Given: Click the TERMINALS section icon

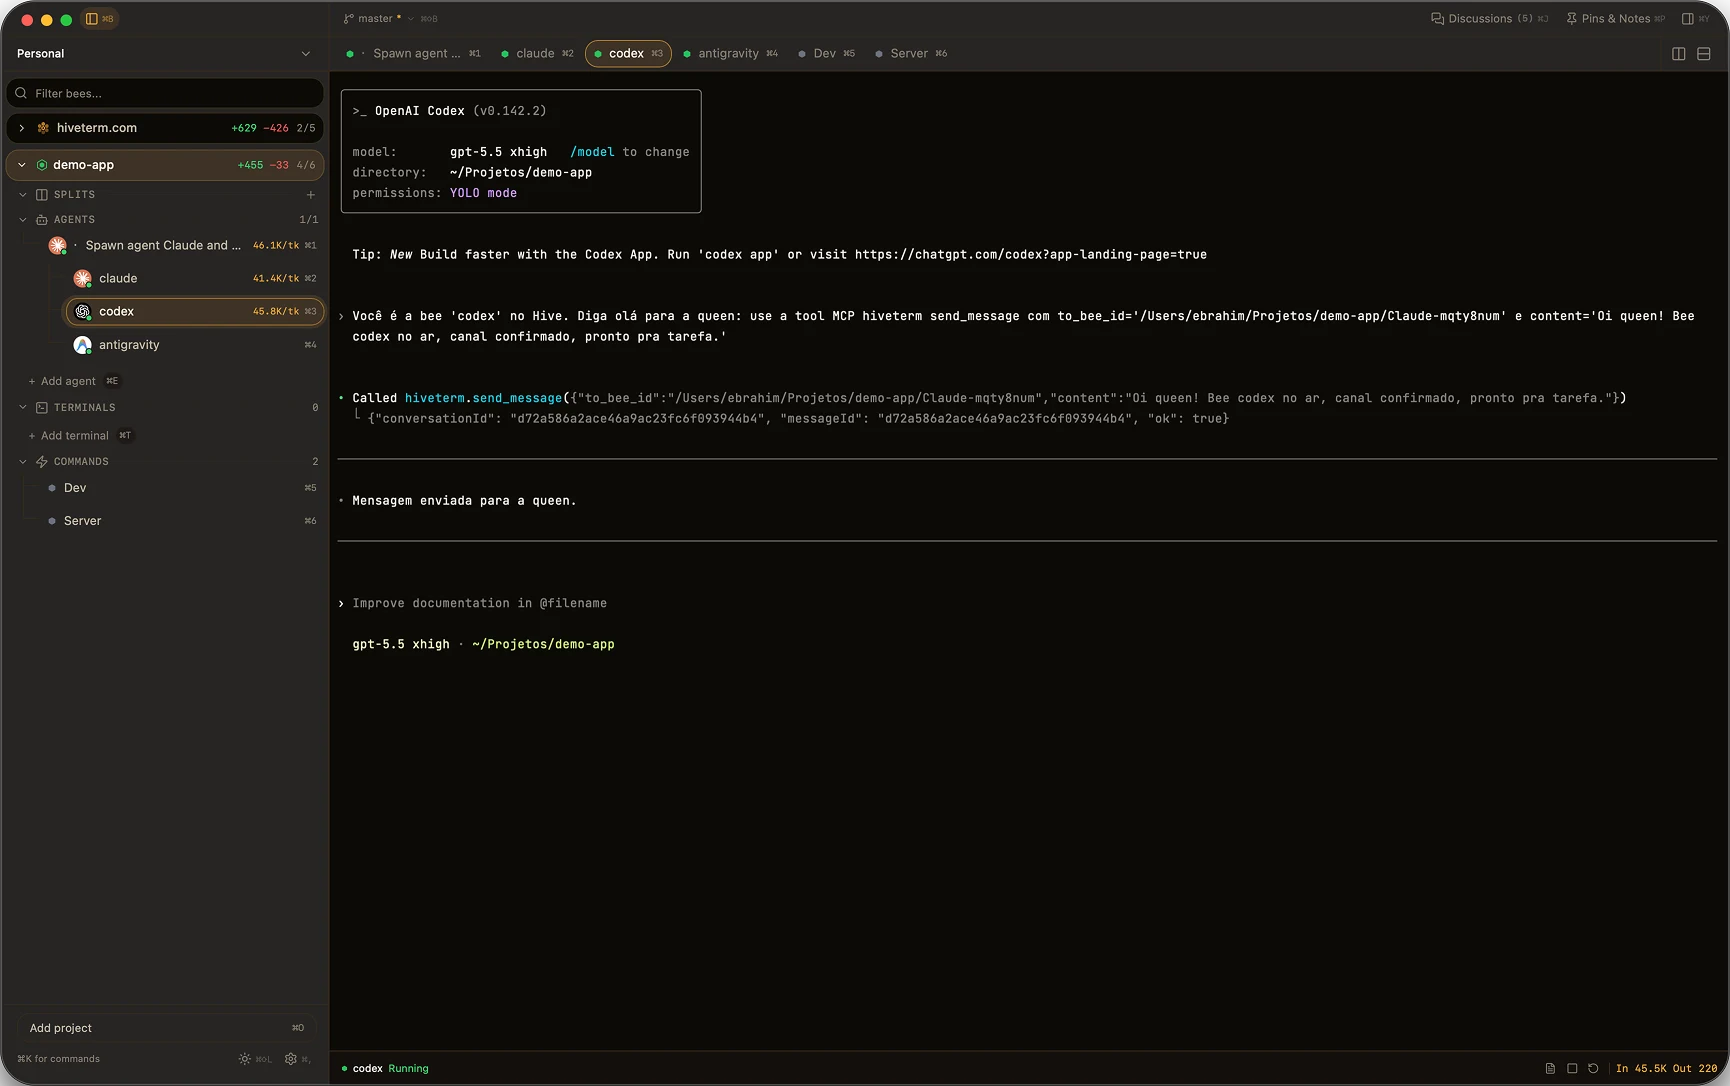Looking at the screenshot, I should [x=42, y=408].
